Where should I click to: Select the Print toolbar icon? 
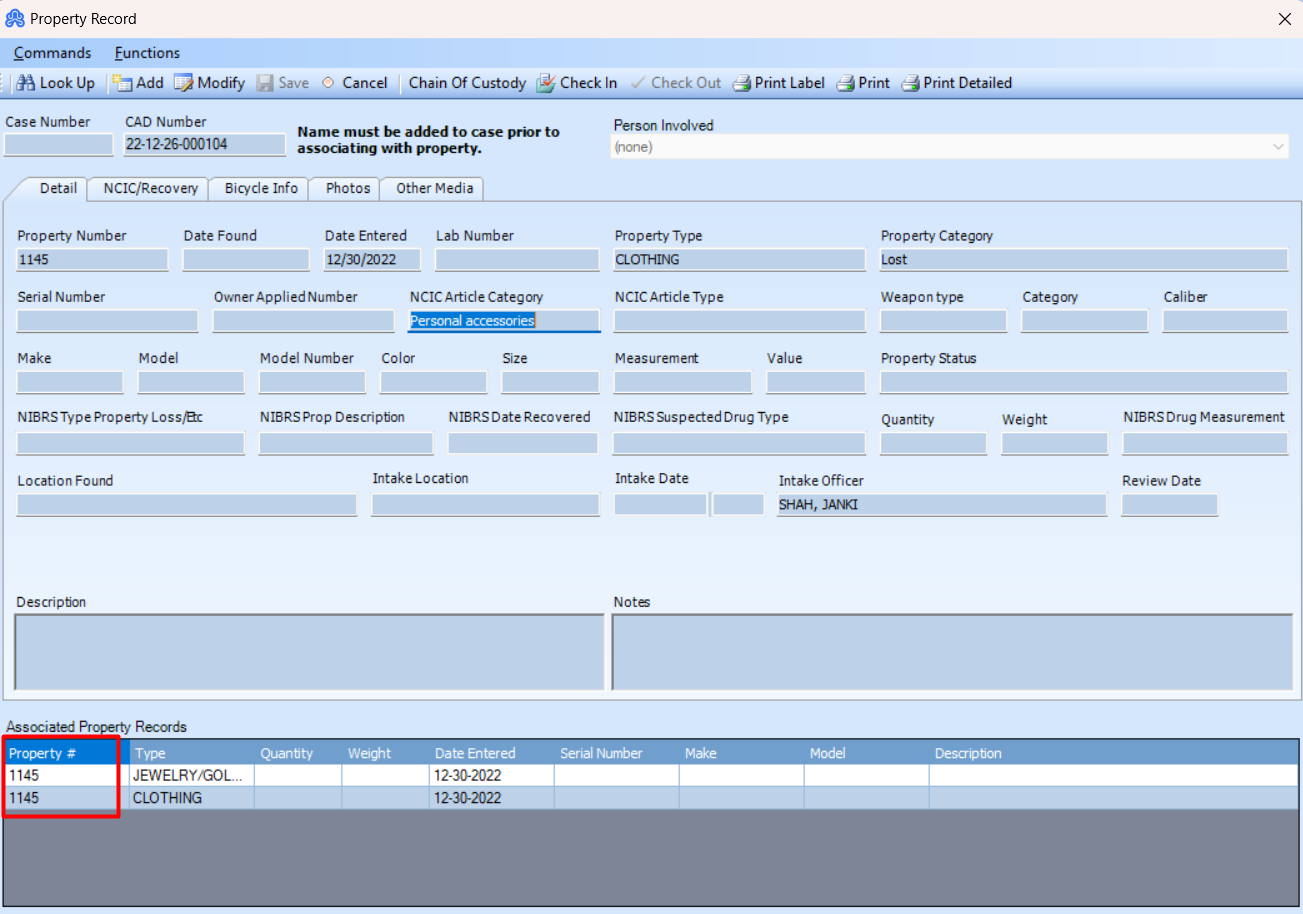(x=862, y=83)
